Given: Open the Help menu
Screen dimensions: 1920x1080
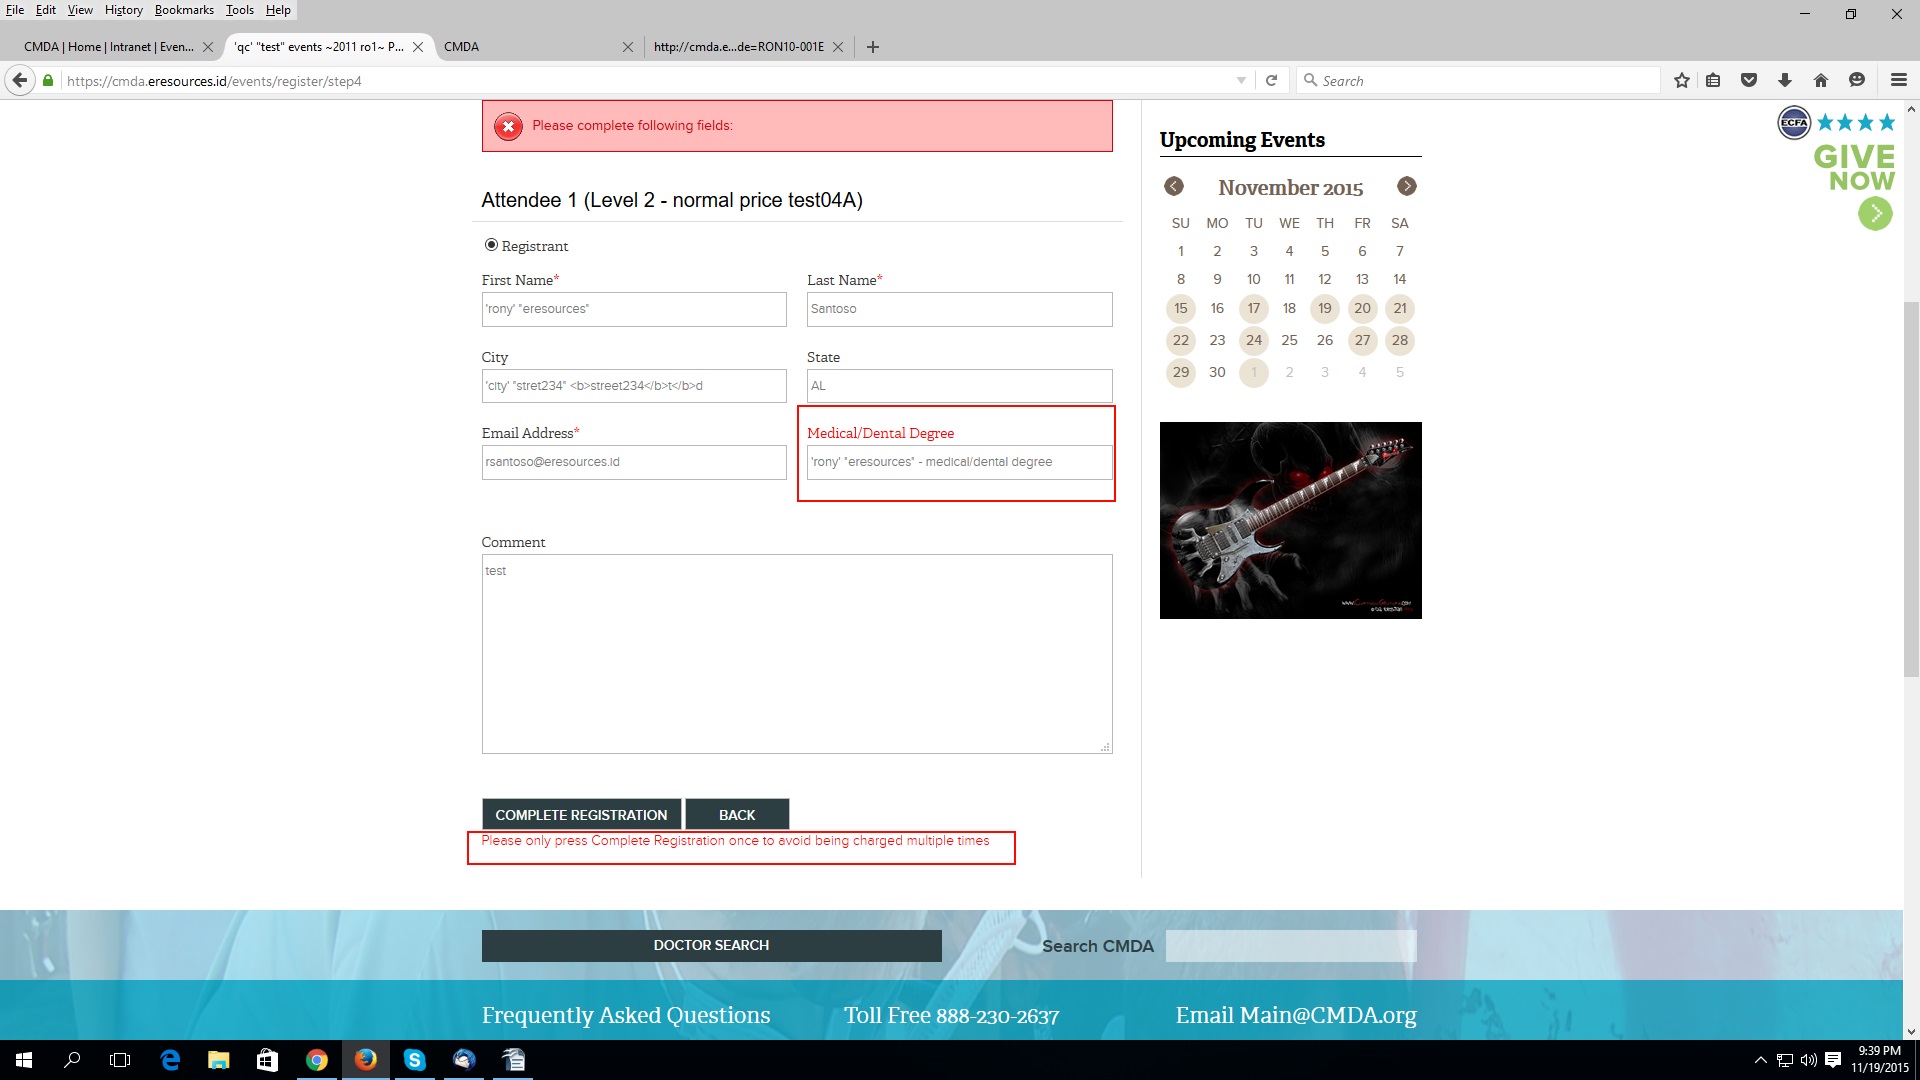Looking at the screenshot, I should (278, 10).
